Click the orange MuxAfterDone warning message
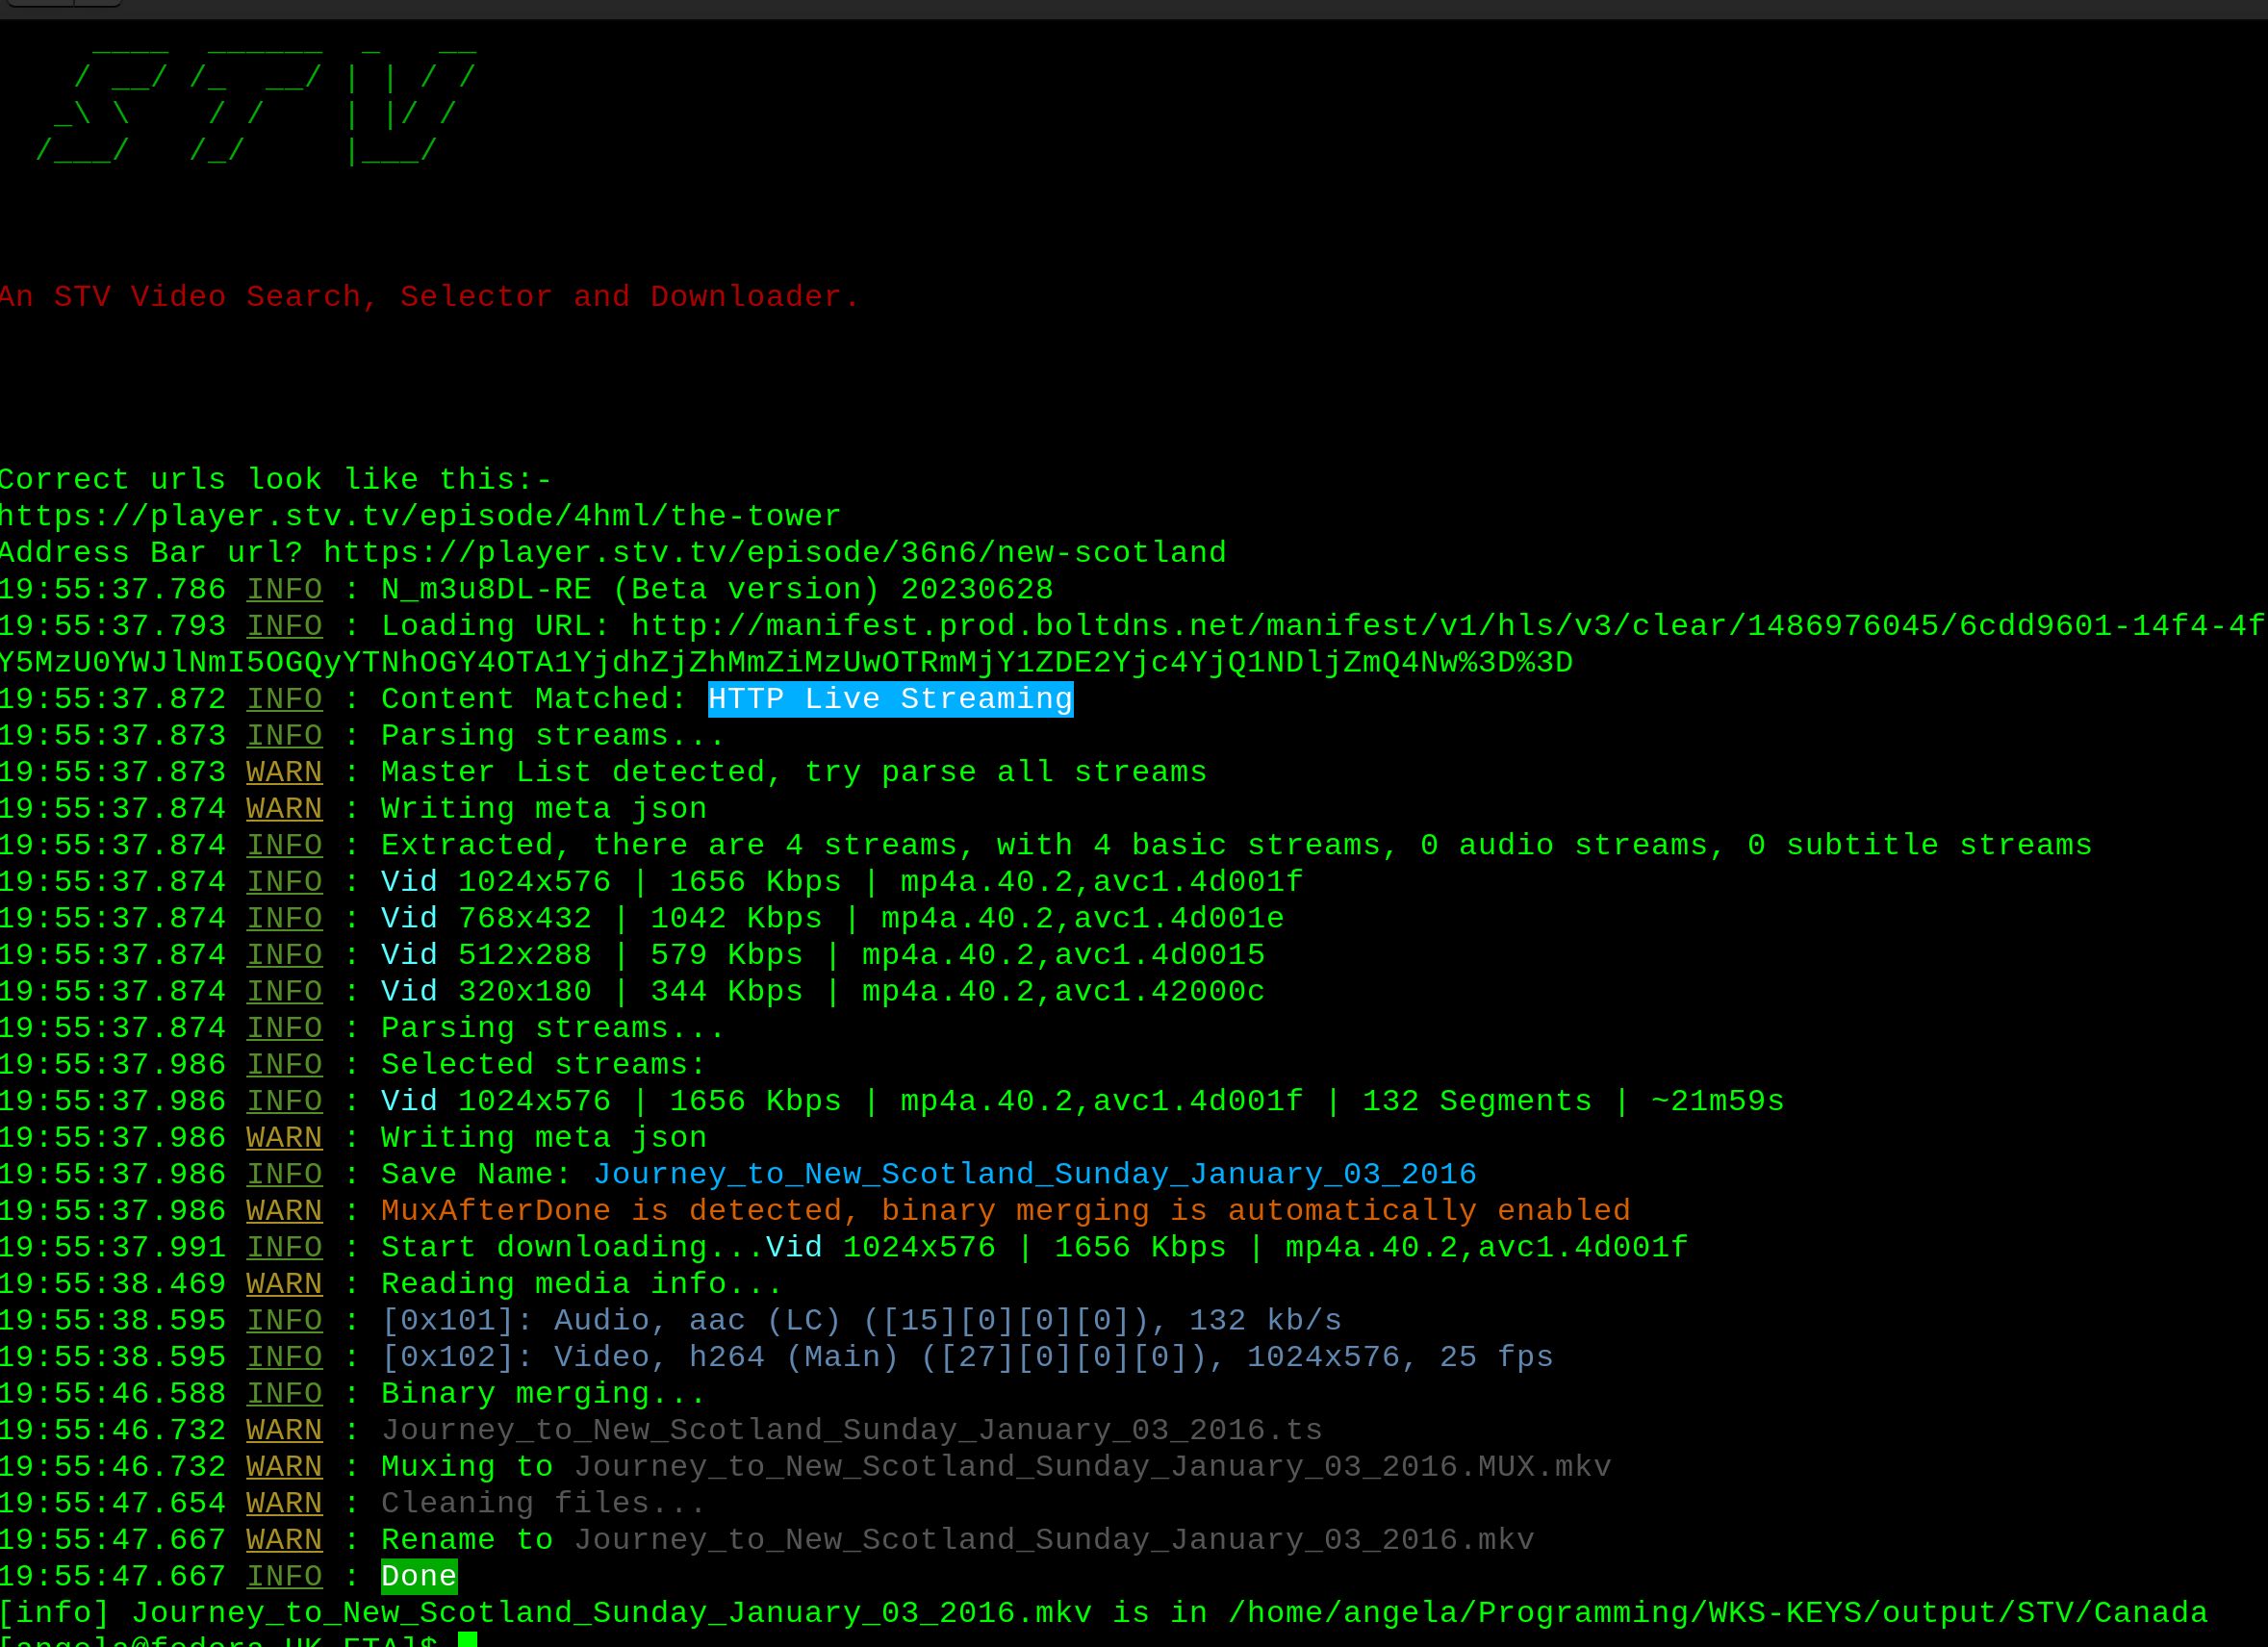 (1005, 1211)
